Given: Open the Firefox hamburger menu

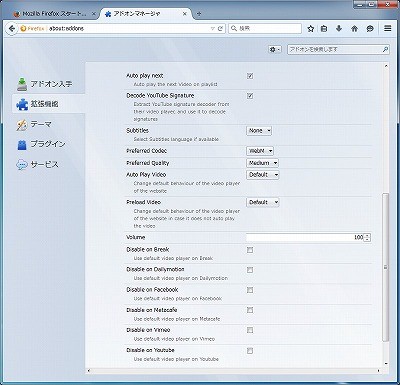Looking at the screenshot, I should (388, 28).
